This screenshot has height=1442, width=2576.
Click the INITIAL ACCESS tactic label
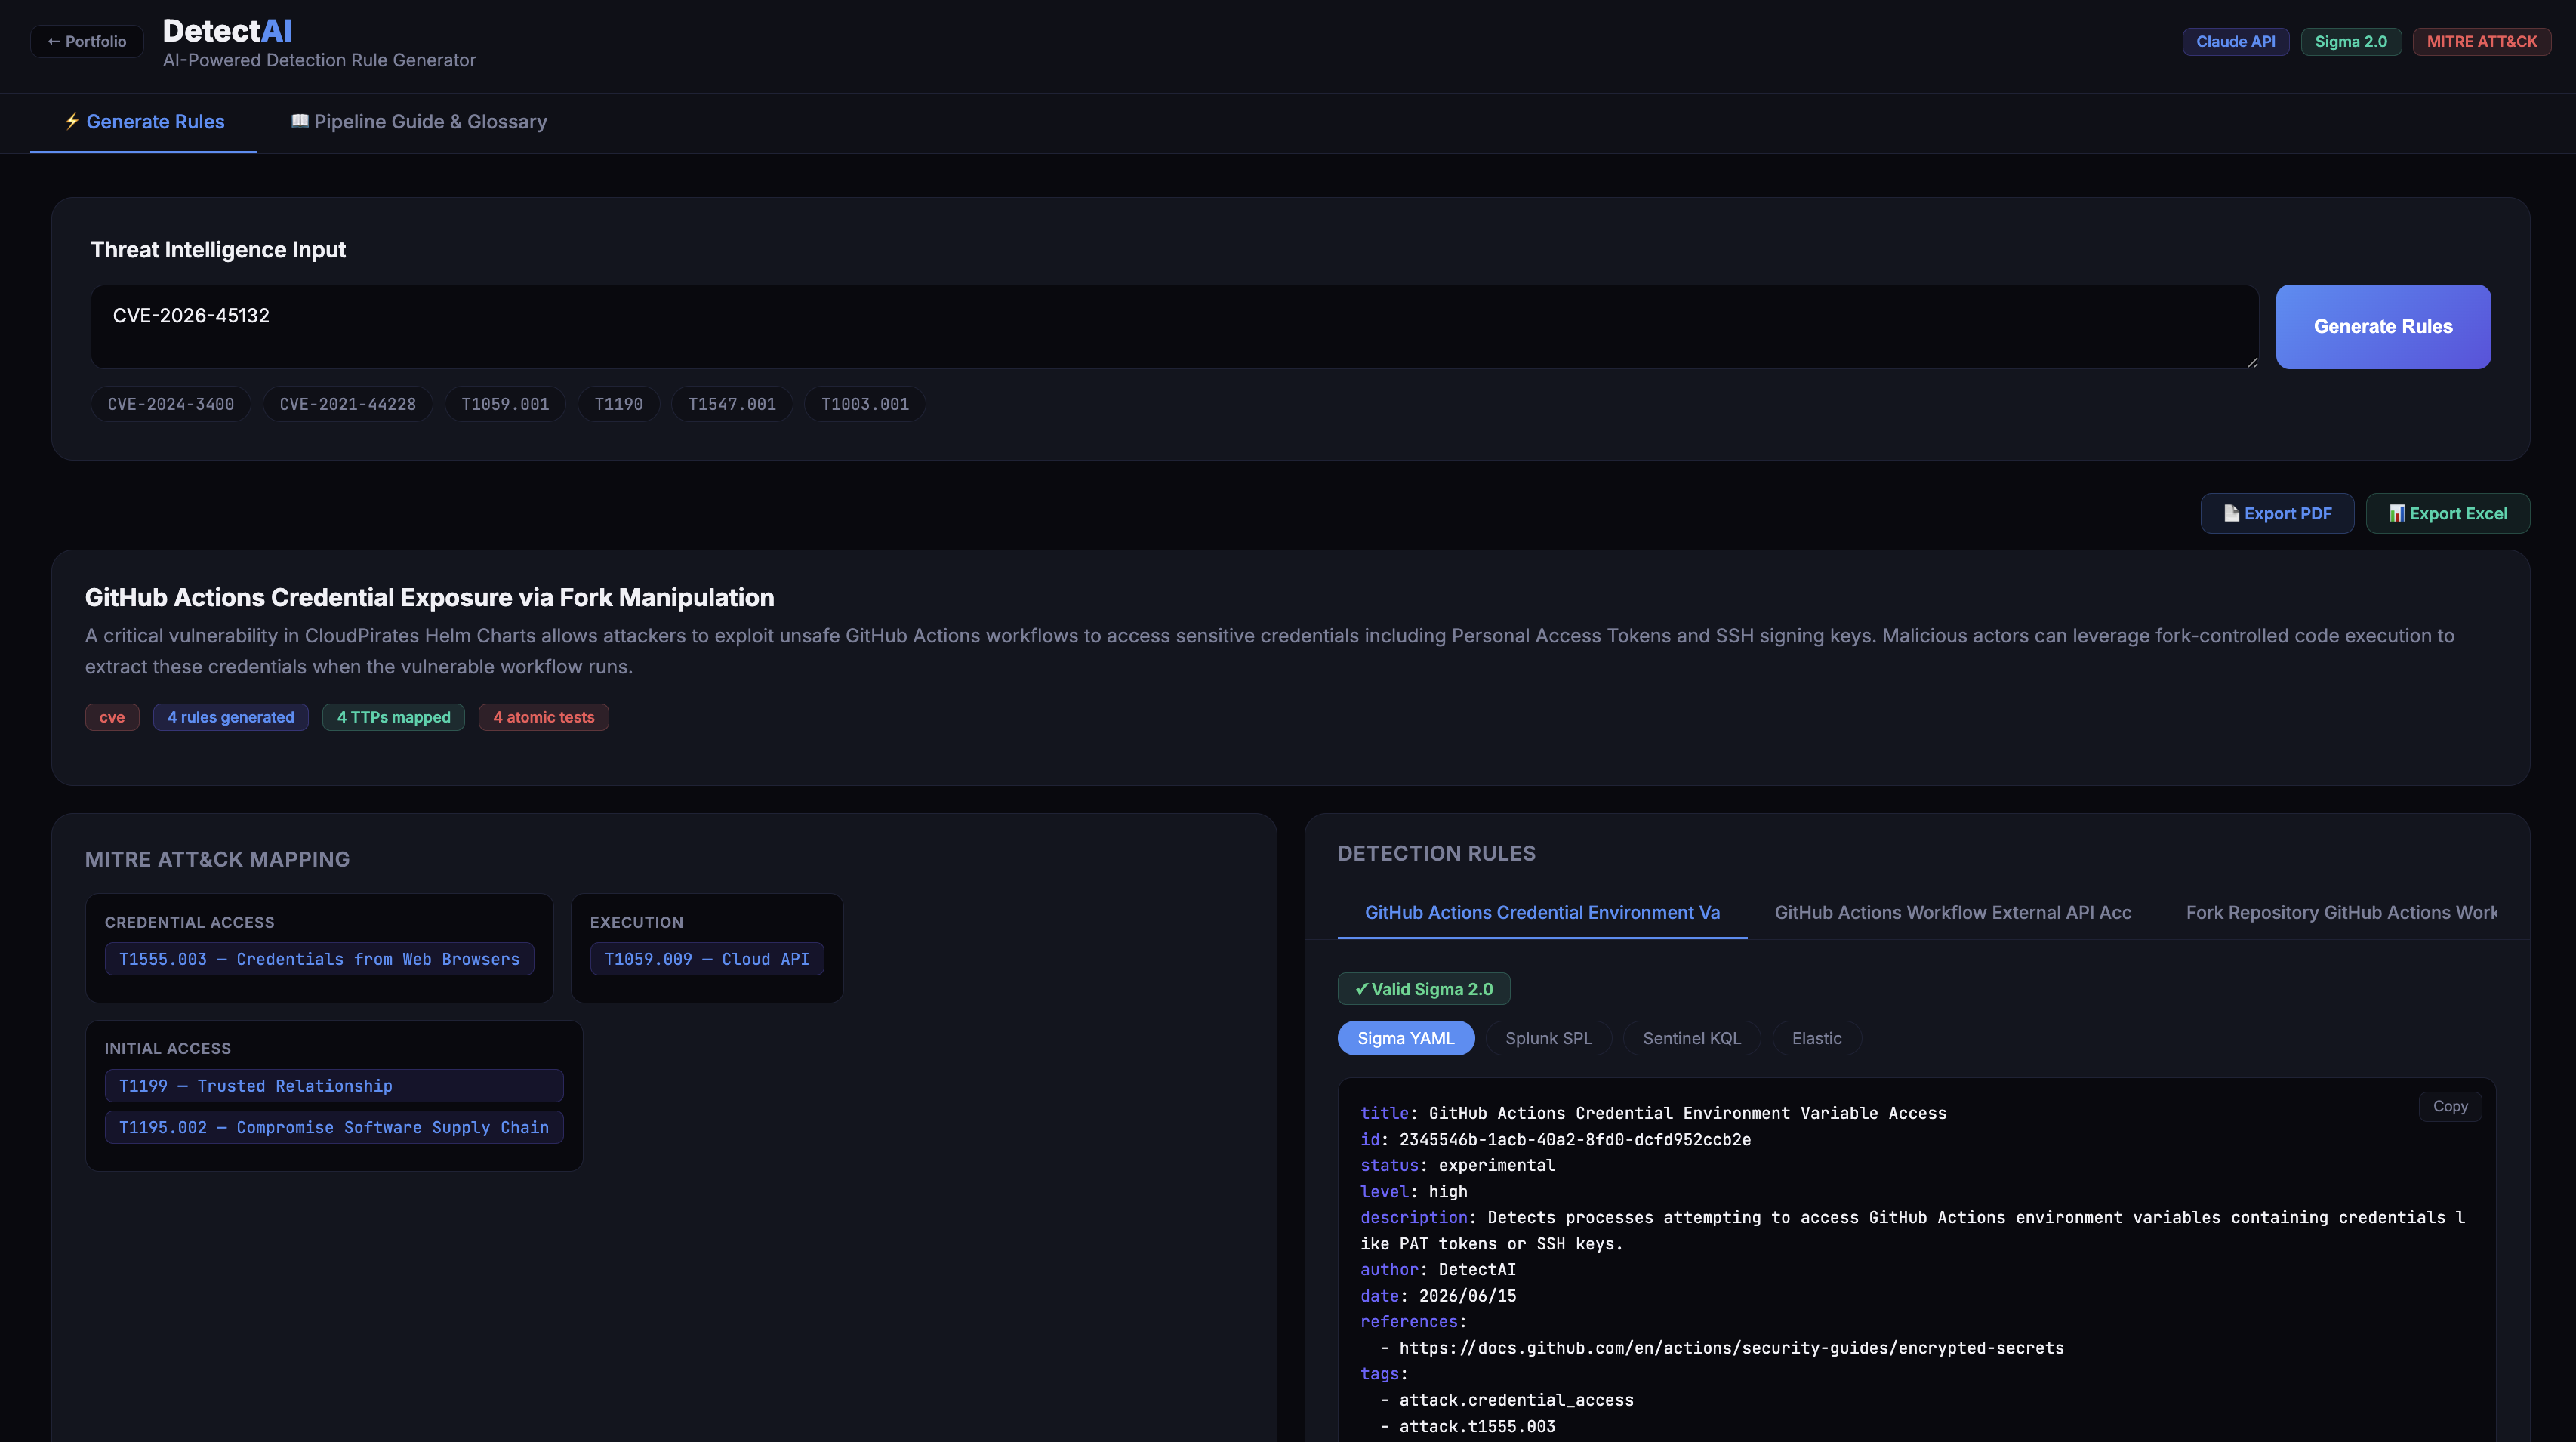tap(167, 1048)
